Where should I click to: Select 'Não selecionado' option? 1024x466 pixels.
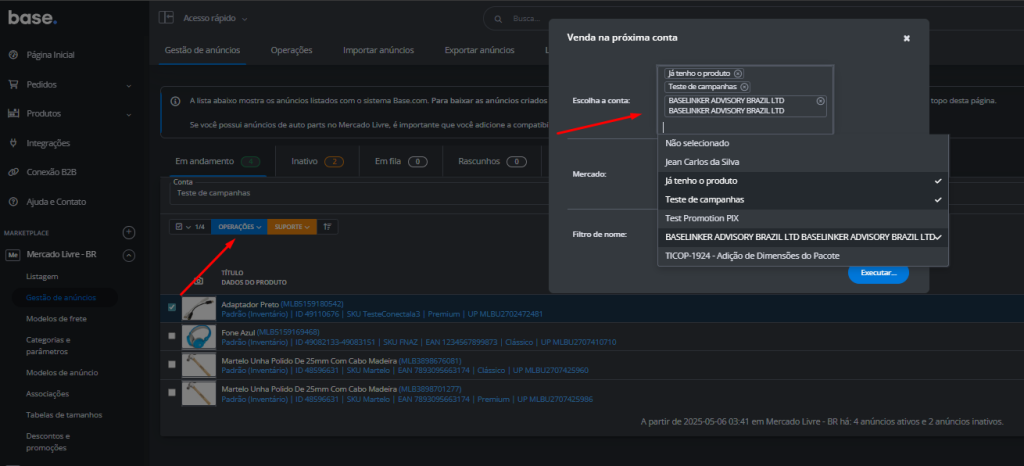(803, 143)
